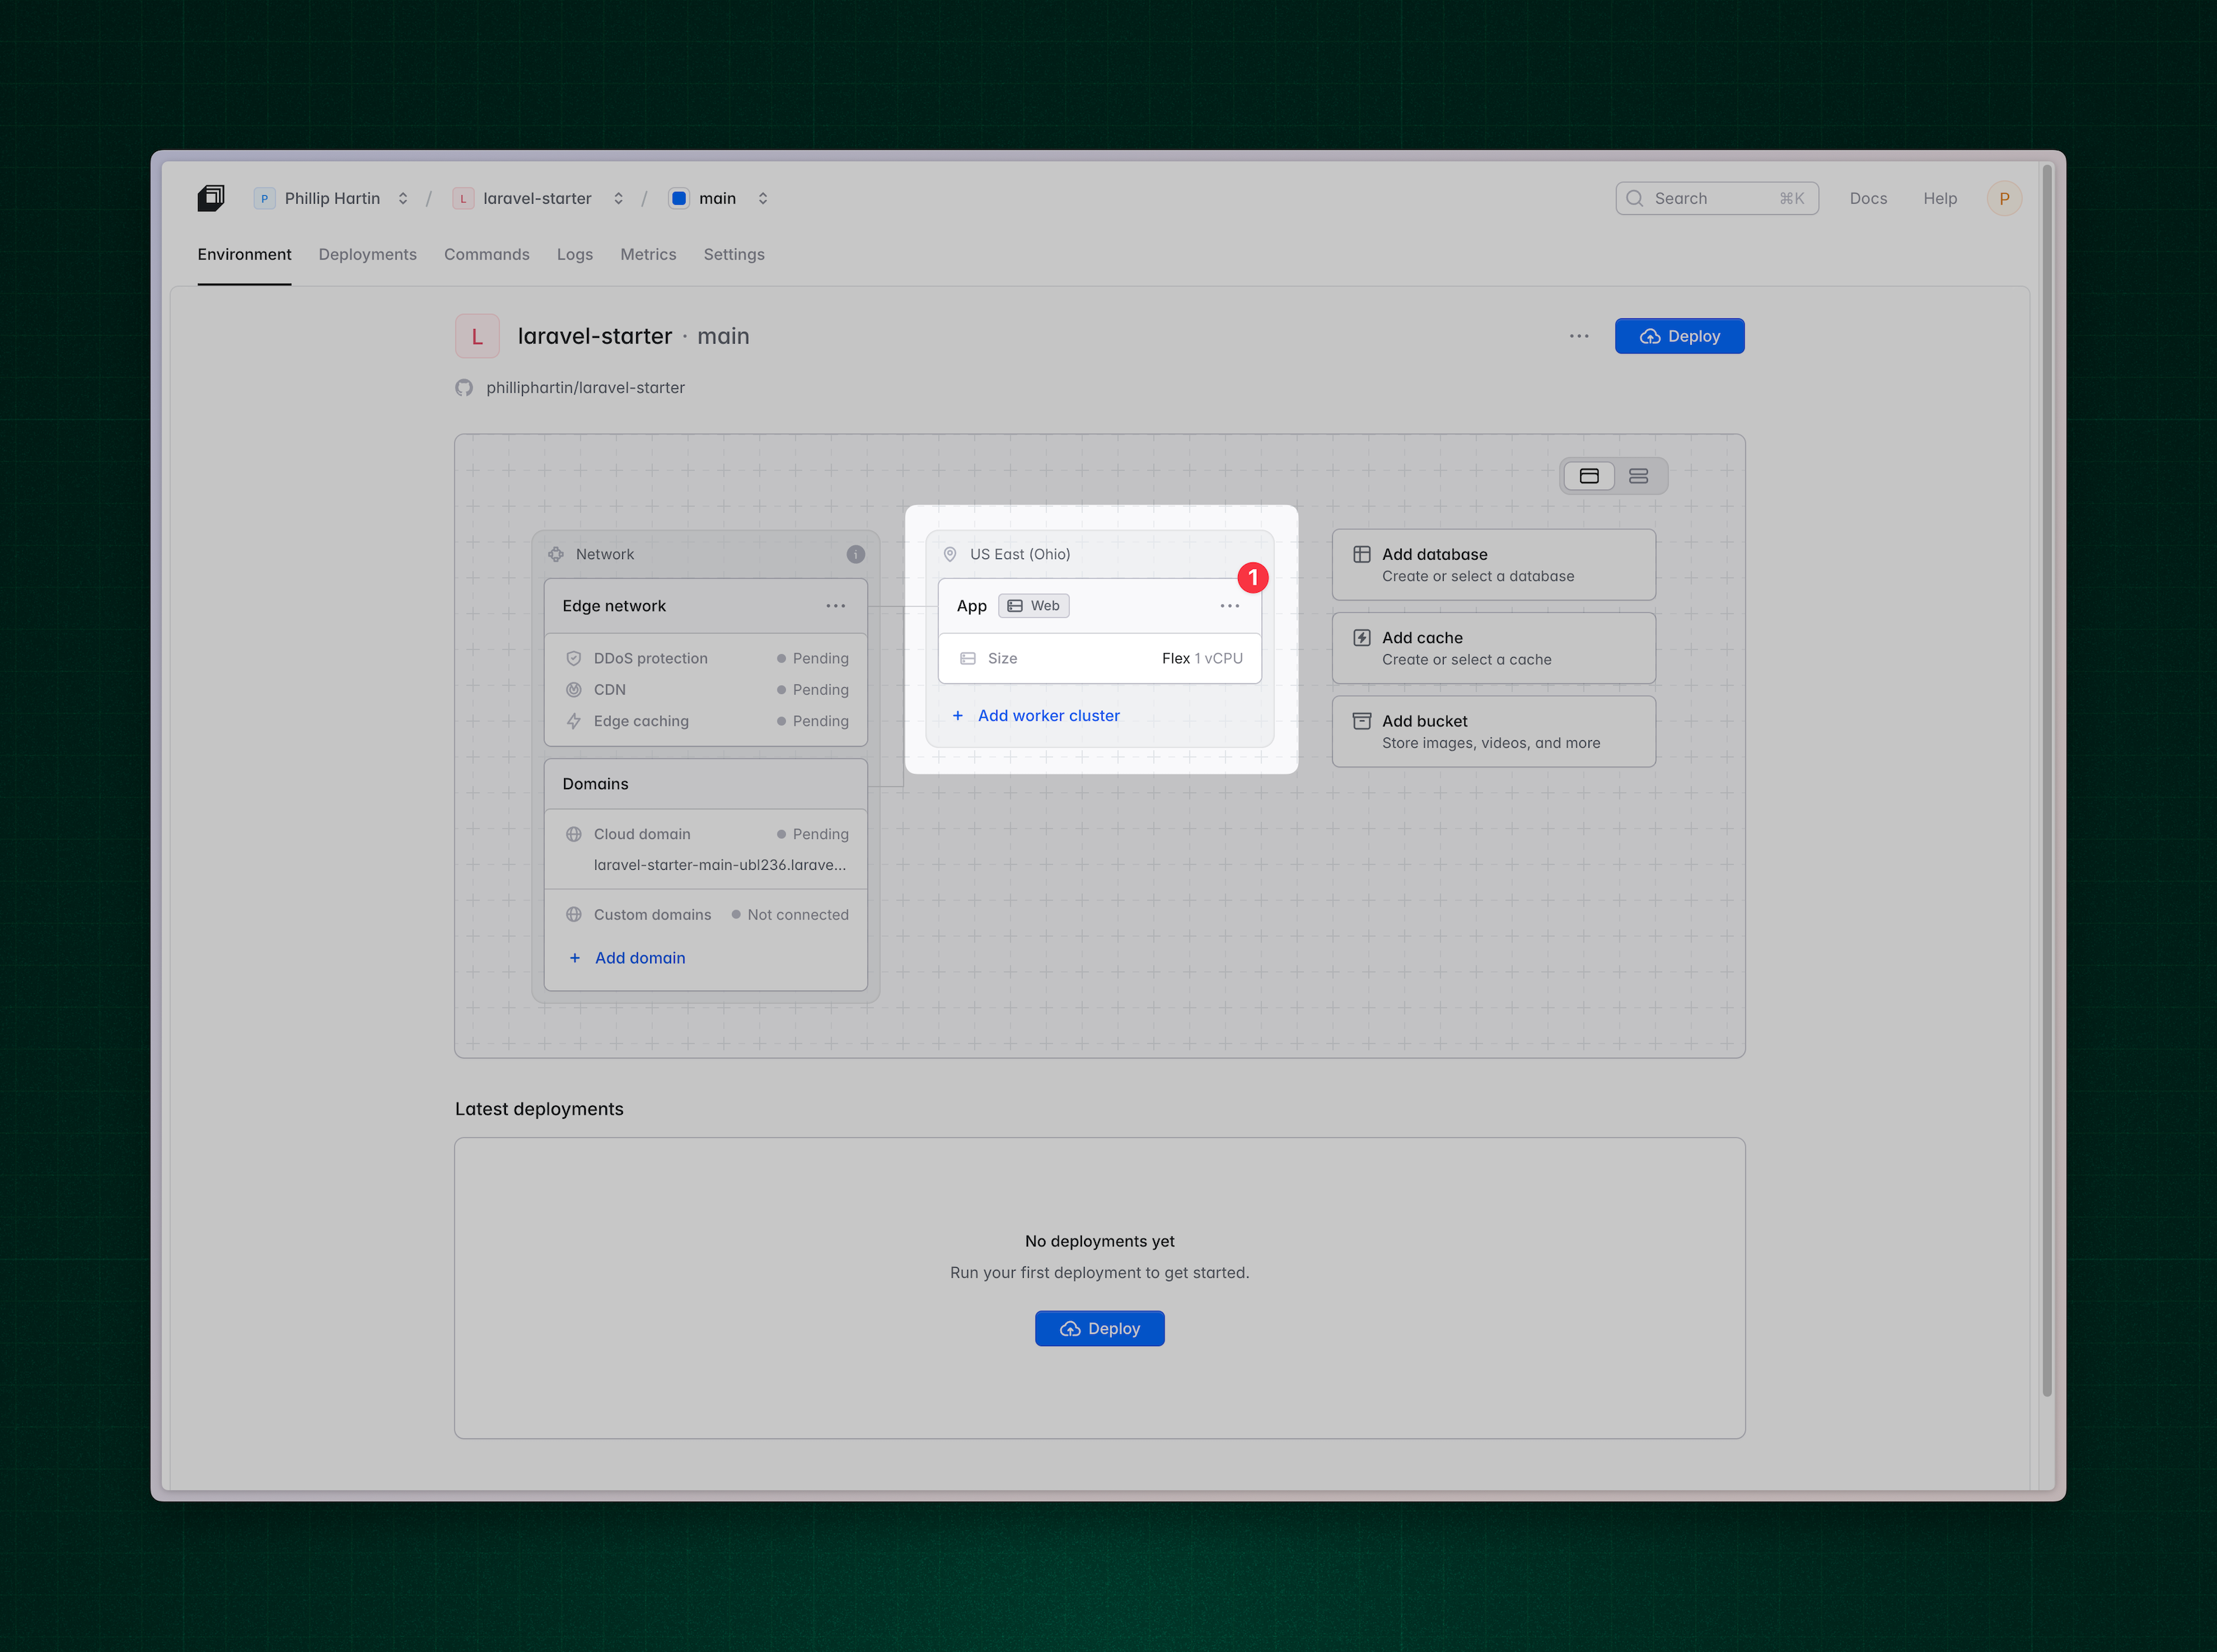Open environment three-dot menu beside Deploy
The image size is (2217, 1652).
point(1578,336)
